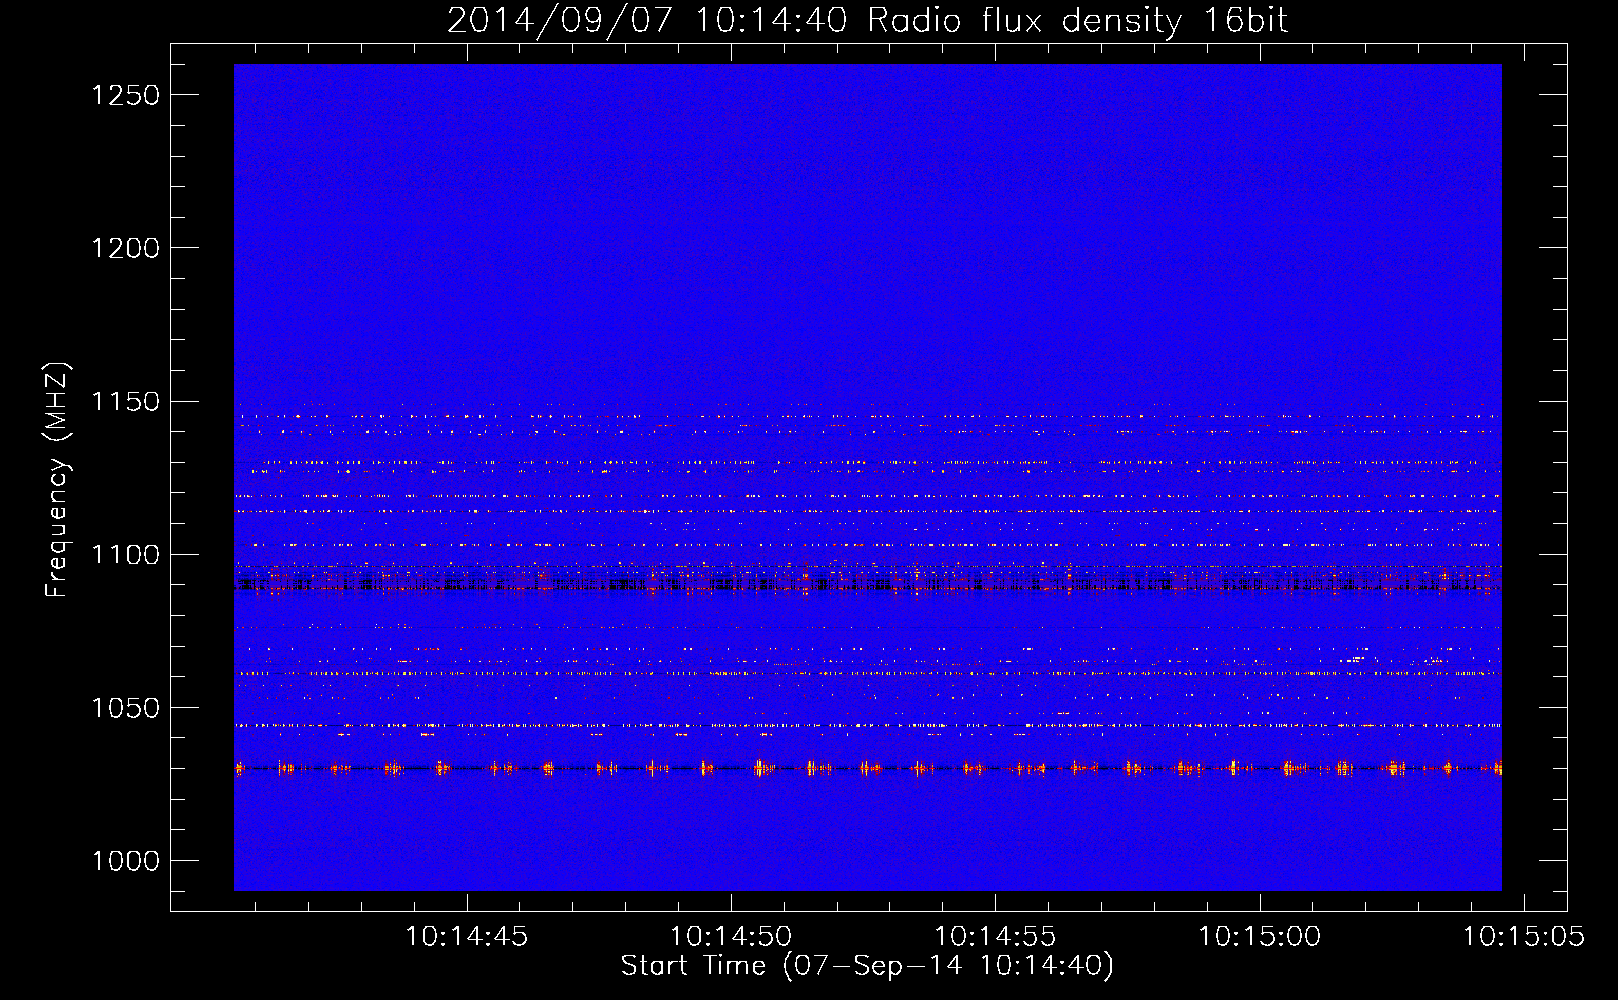Click the 1200 frequency tick label
Image resolution: width=1618 pixels, height=1000 pixels.
click(x=125, y=248)
